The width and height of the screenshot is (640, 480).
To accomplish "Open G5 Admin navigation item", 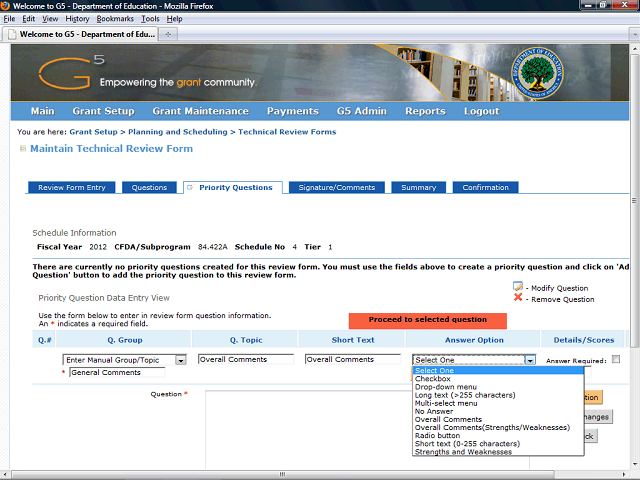I will pos(362,111).
